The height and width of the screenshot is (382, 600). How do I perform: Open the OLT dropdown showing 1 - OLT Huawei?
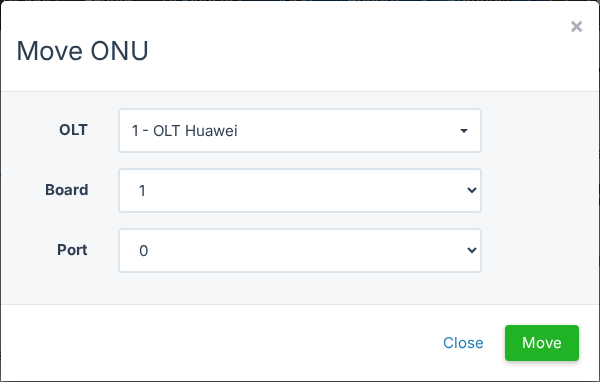(300, 131)
